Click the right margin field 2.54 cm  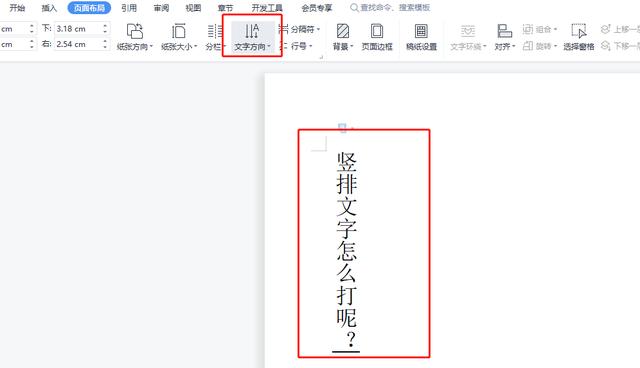pos(78,44)
